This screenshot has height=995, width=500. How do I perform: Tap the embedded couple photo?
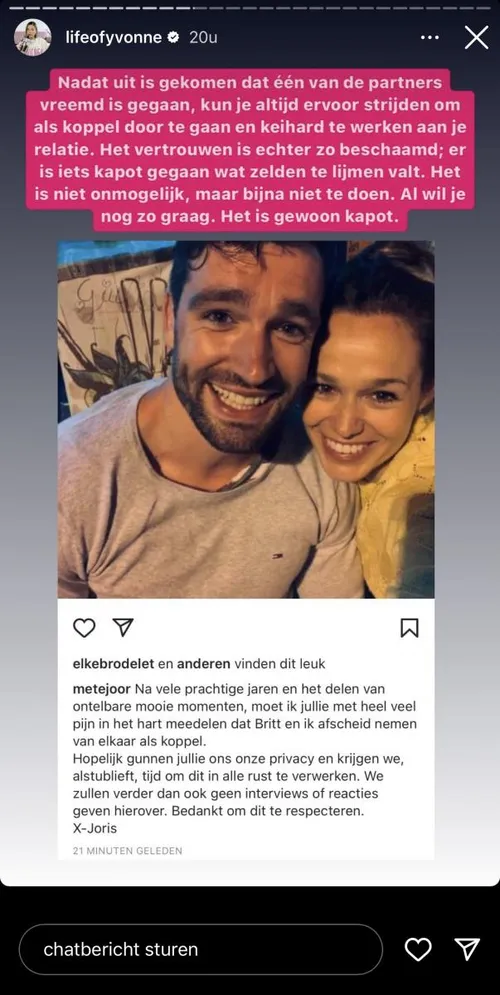pyautogui.click(x=246, y=419)
